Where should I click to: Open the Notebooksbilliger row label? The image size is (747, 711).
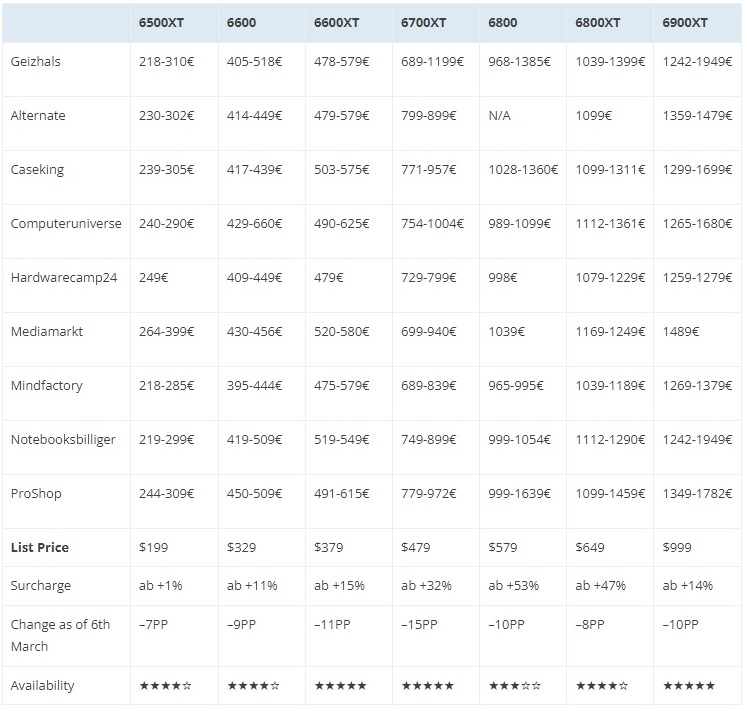click(x=59, y=439)
